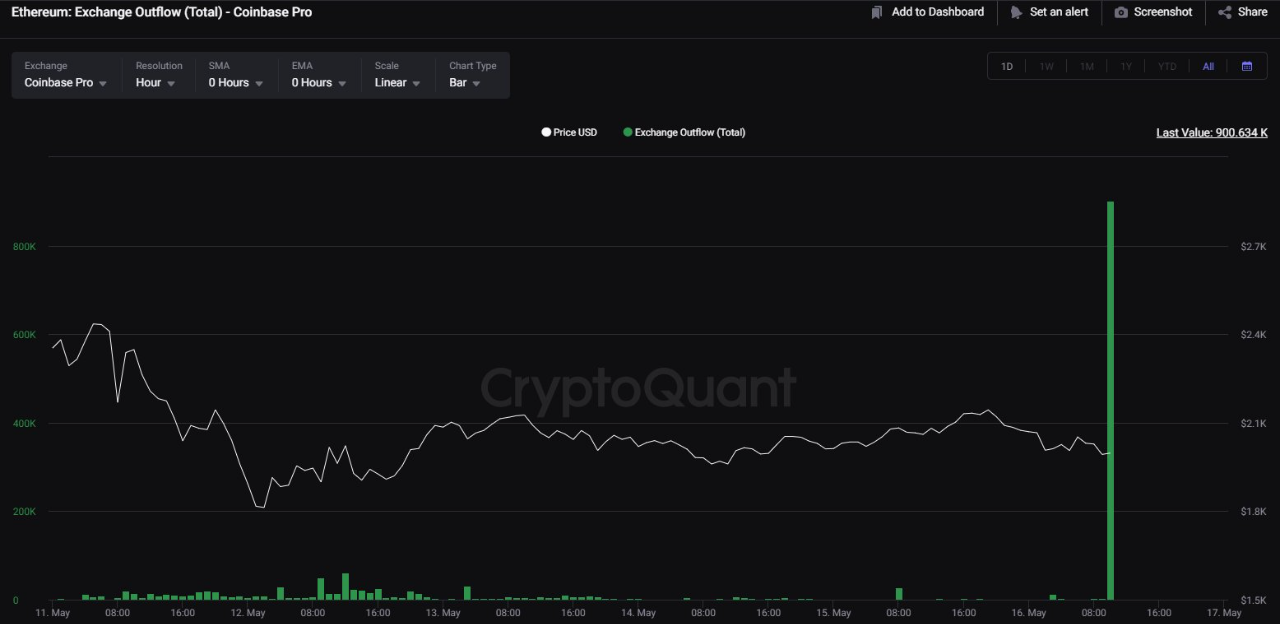Select the 1M time range tab

[x=1086, y=66]
